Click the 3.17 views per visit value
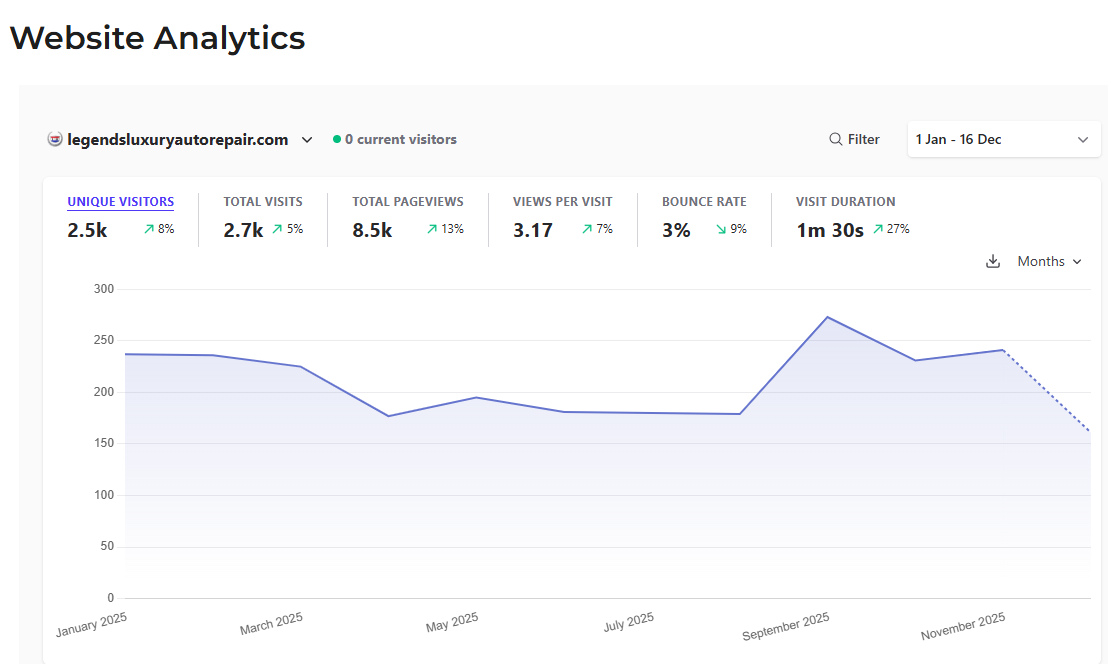Viewport: 1108px width, 664px height. 533,230
